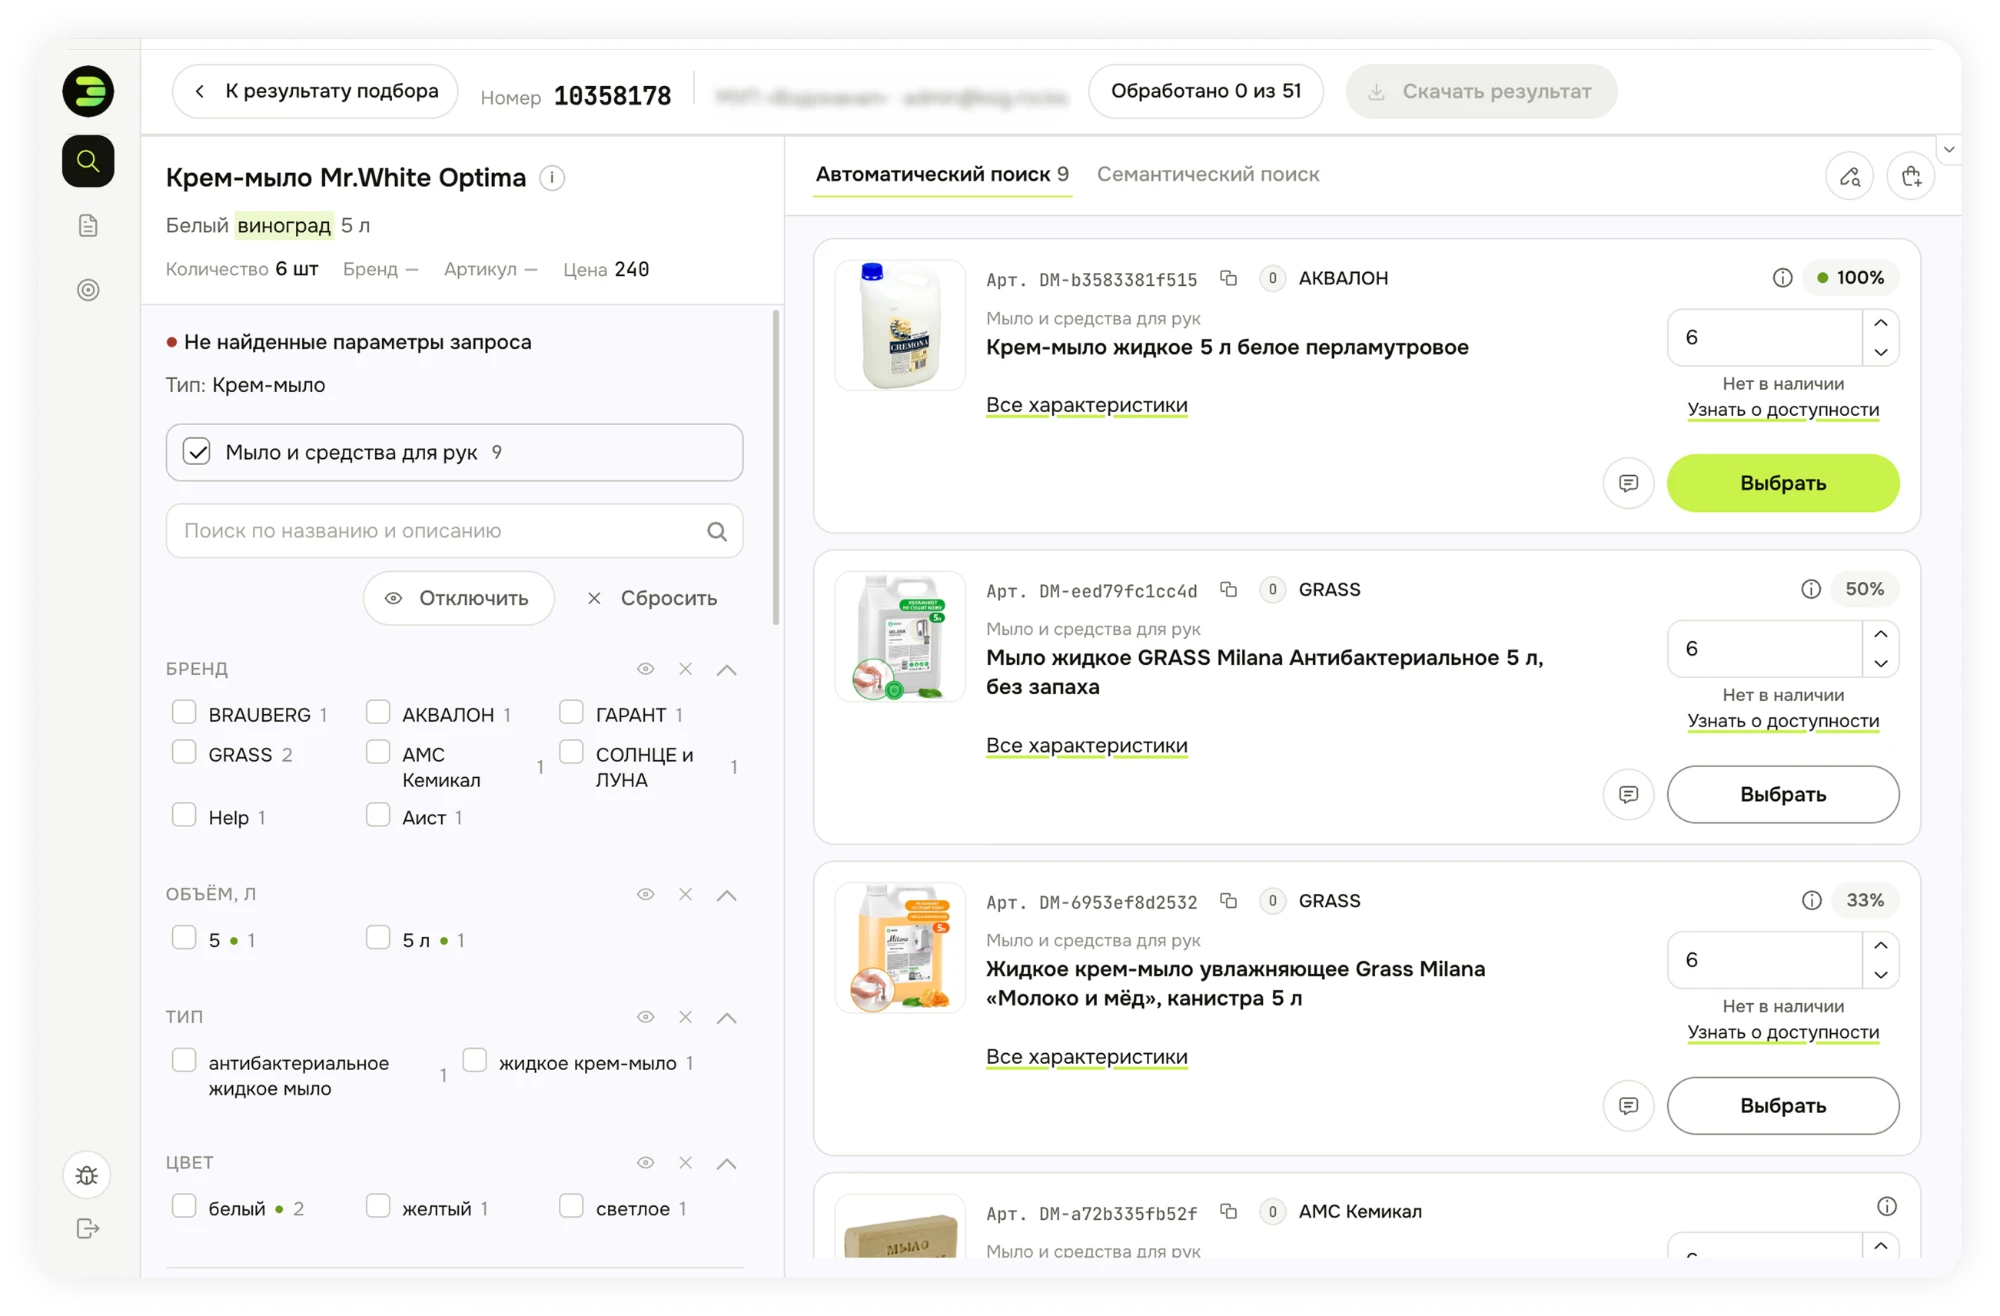Copy article number DM-6953ef8d2532
This screenshot has height=1316, width=2000.
1229,900
